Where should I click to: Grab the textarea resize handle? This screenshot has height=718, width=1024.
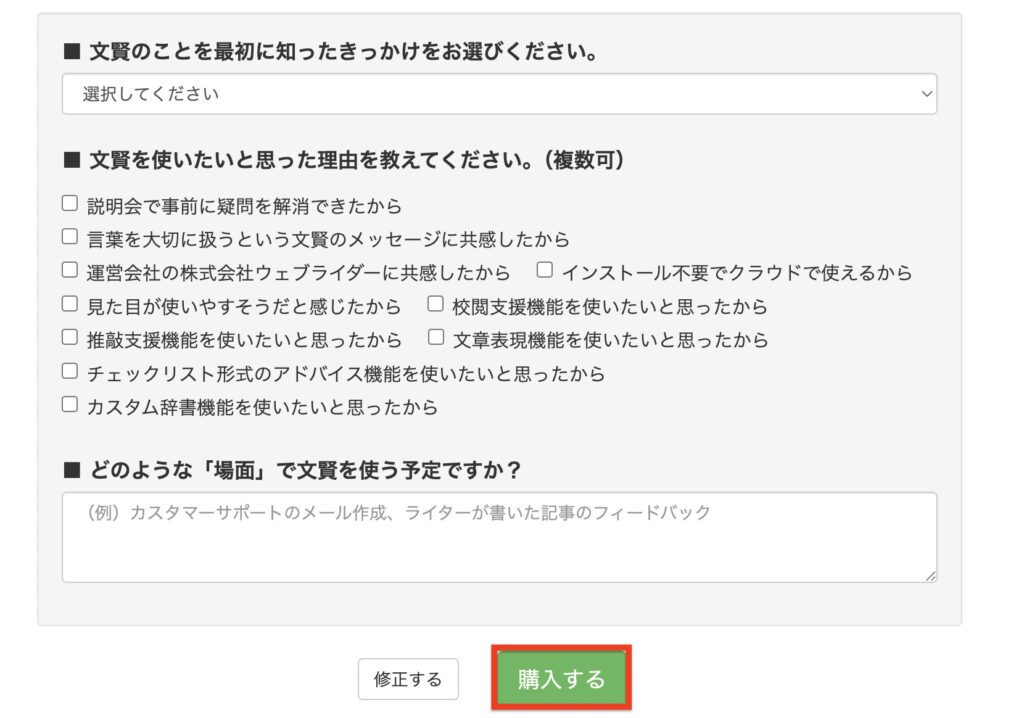[x=930, y=575]
